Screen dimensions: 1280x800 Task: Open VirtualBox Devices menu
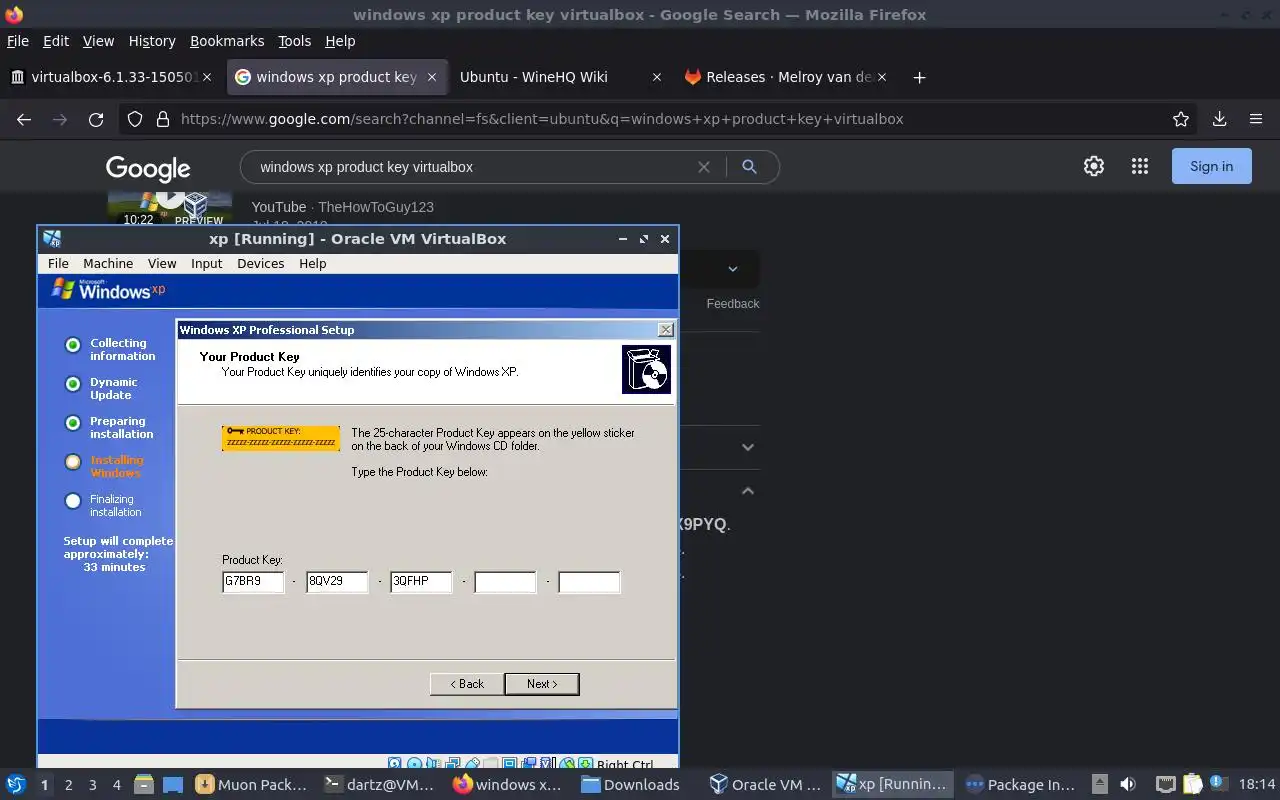click(x=260, y=264)
